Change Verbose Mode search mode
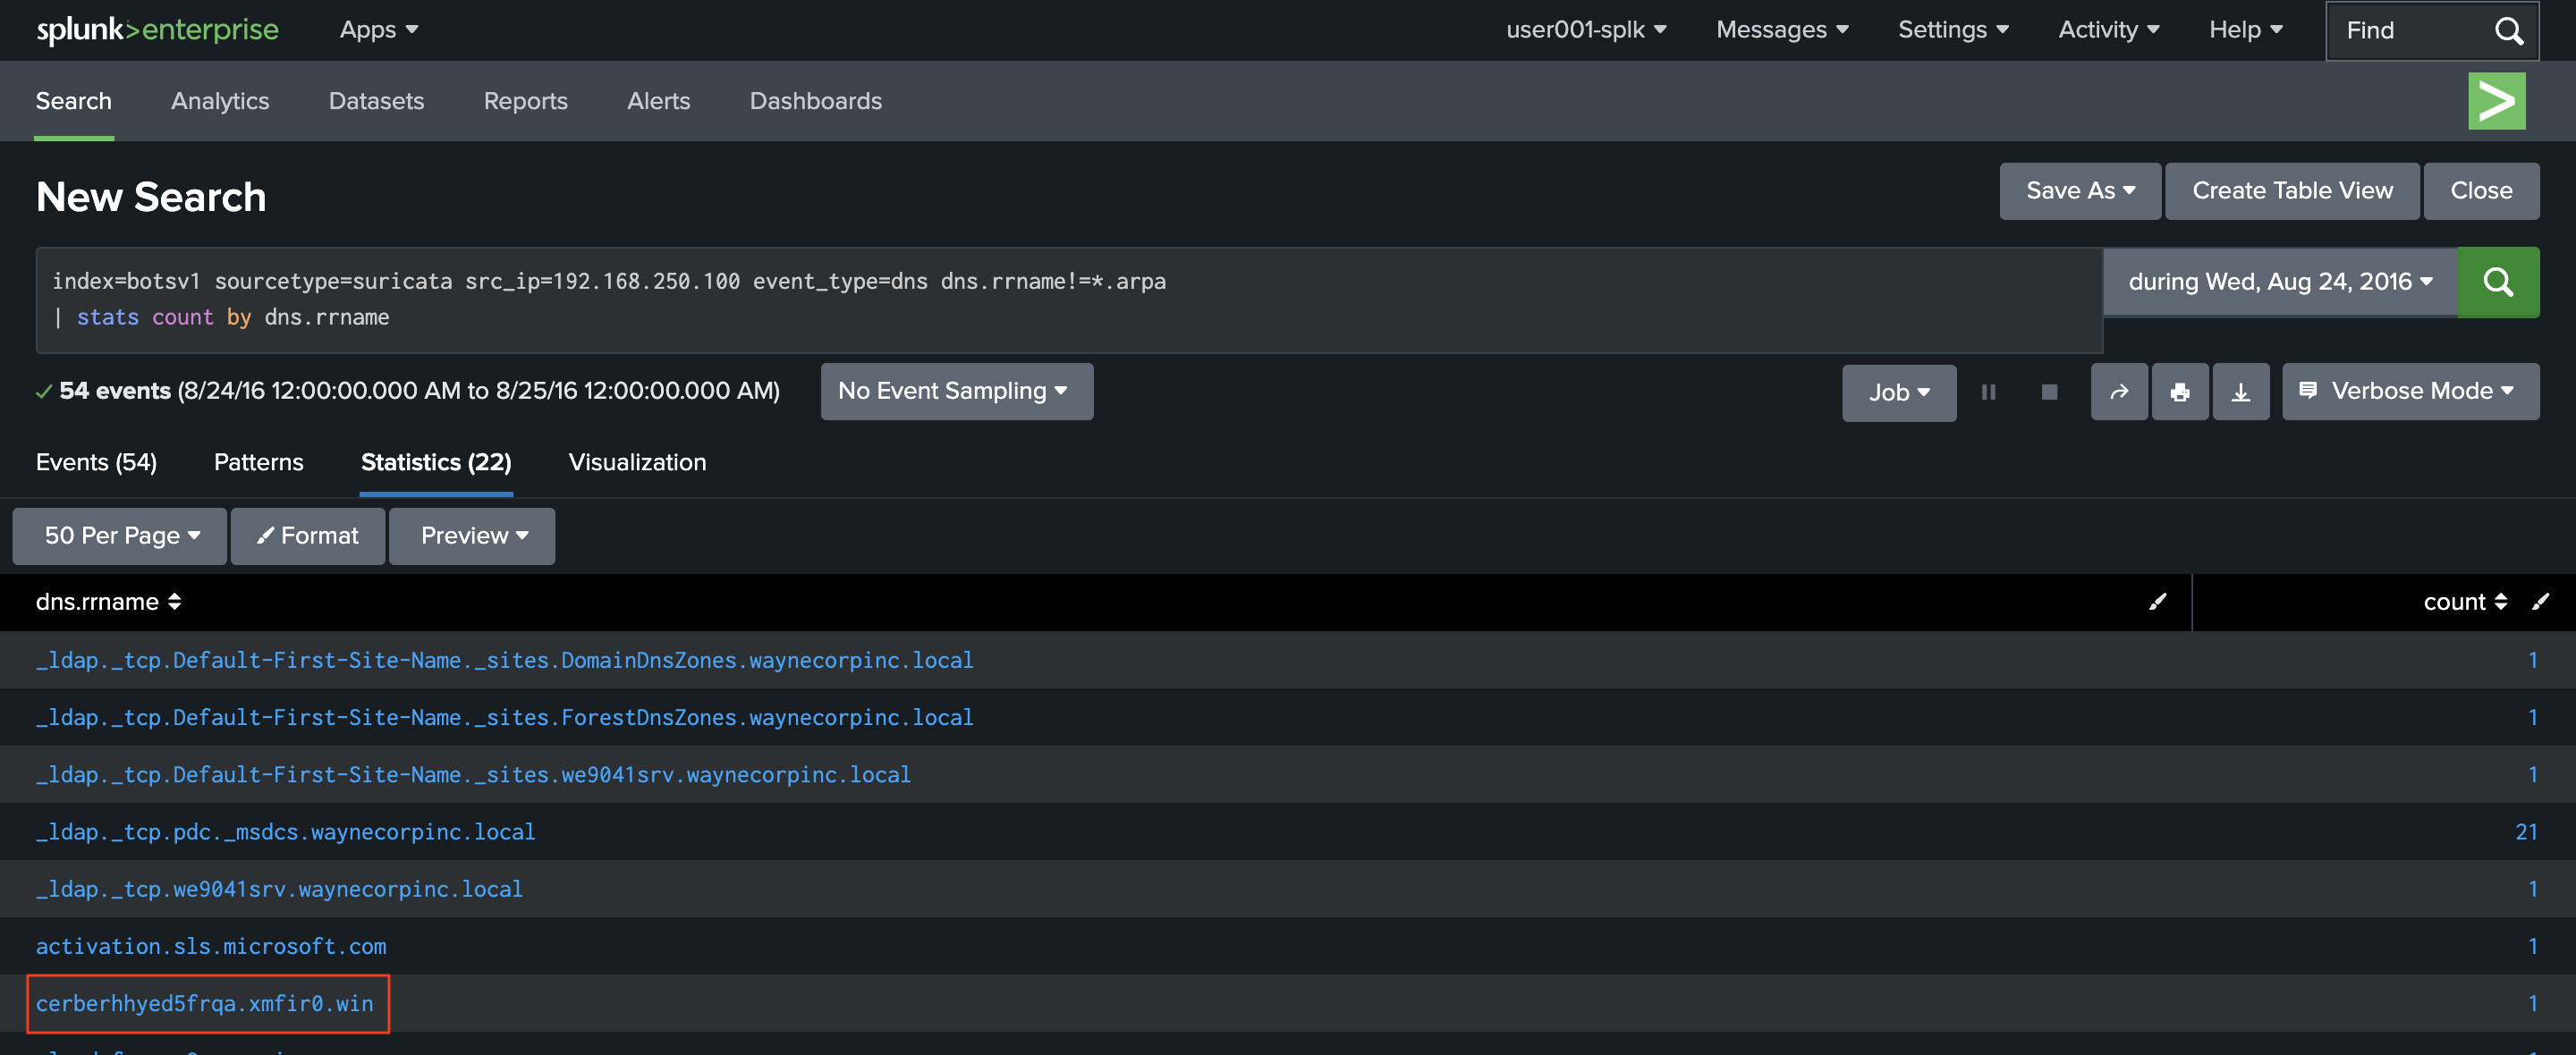This screenshot has width=2576, height=1055. pos(2410,391)
